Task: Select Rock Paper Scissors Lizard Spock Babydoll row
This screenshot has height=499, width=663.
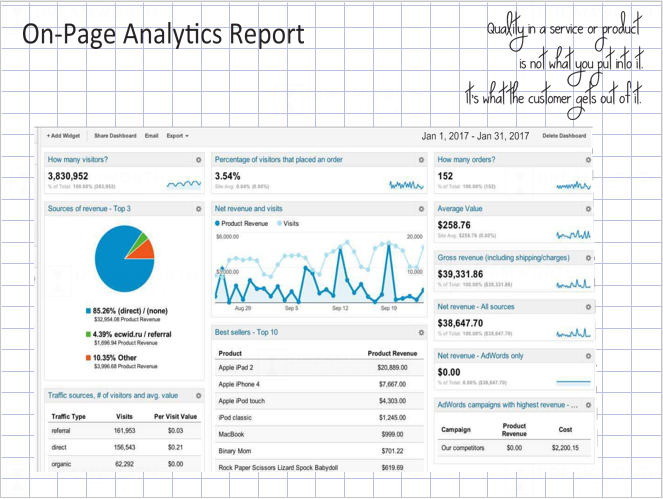Action: (x=319, y=467)
